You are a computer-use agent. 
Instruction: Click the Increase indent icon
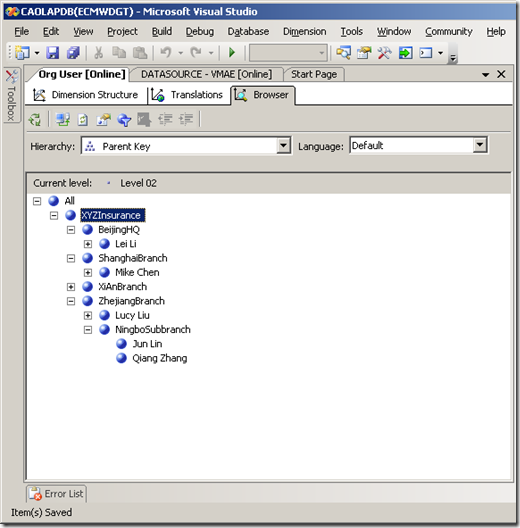(186, 119)
